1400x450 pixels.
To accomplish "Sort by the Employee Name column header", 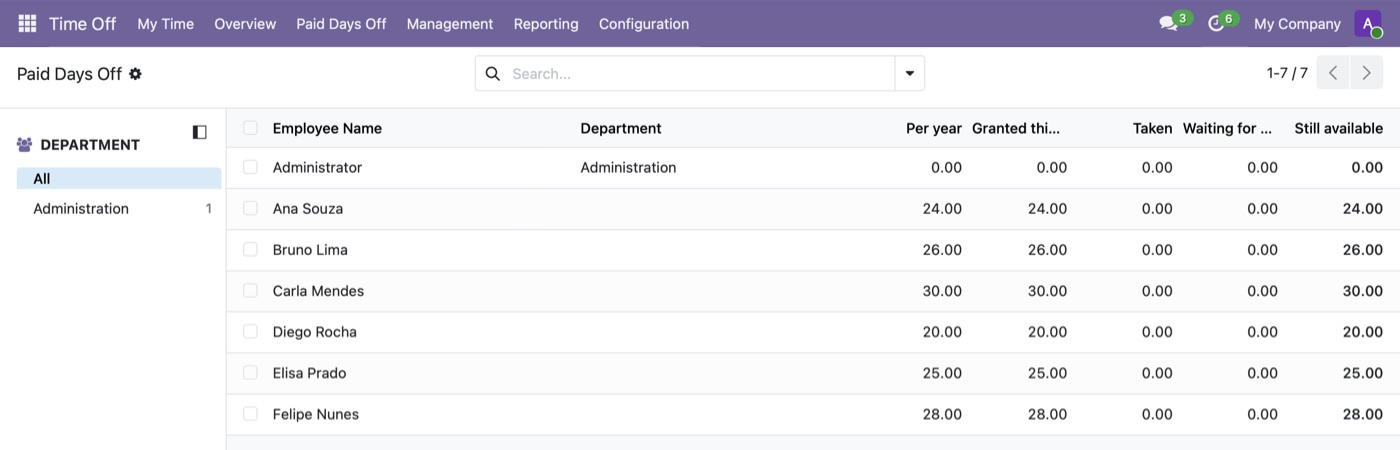I will coord(327,128).
